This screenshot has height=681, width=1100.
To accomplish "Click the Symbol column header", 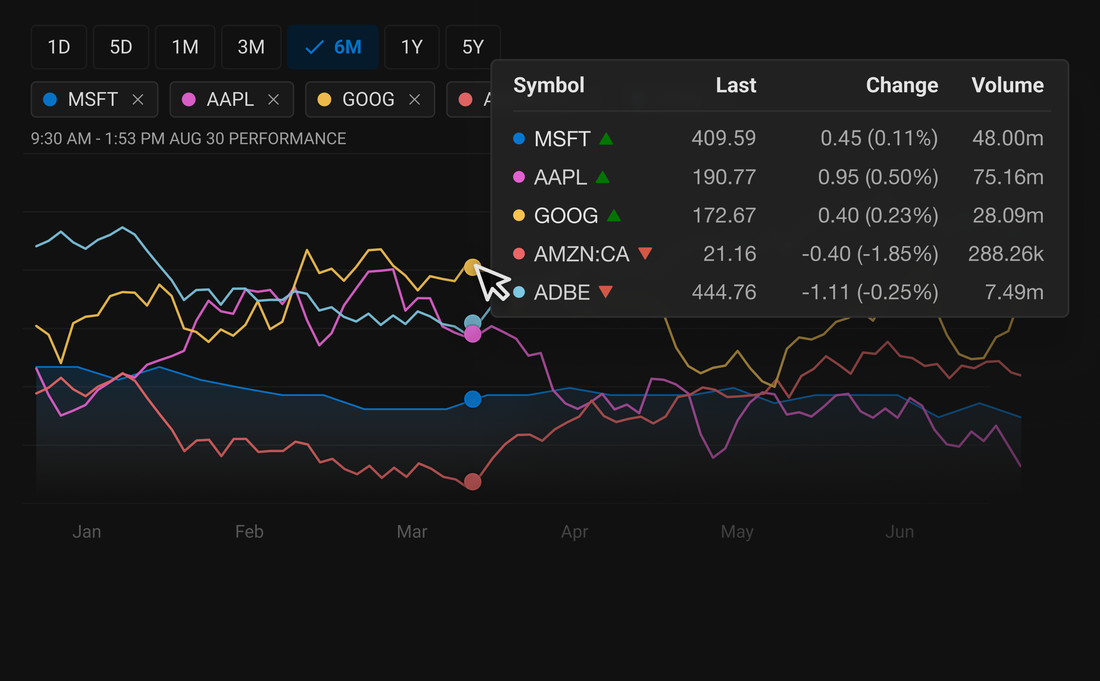I will 549,86.
